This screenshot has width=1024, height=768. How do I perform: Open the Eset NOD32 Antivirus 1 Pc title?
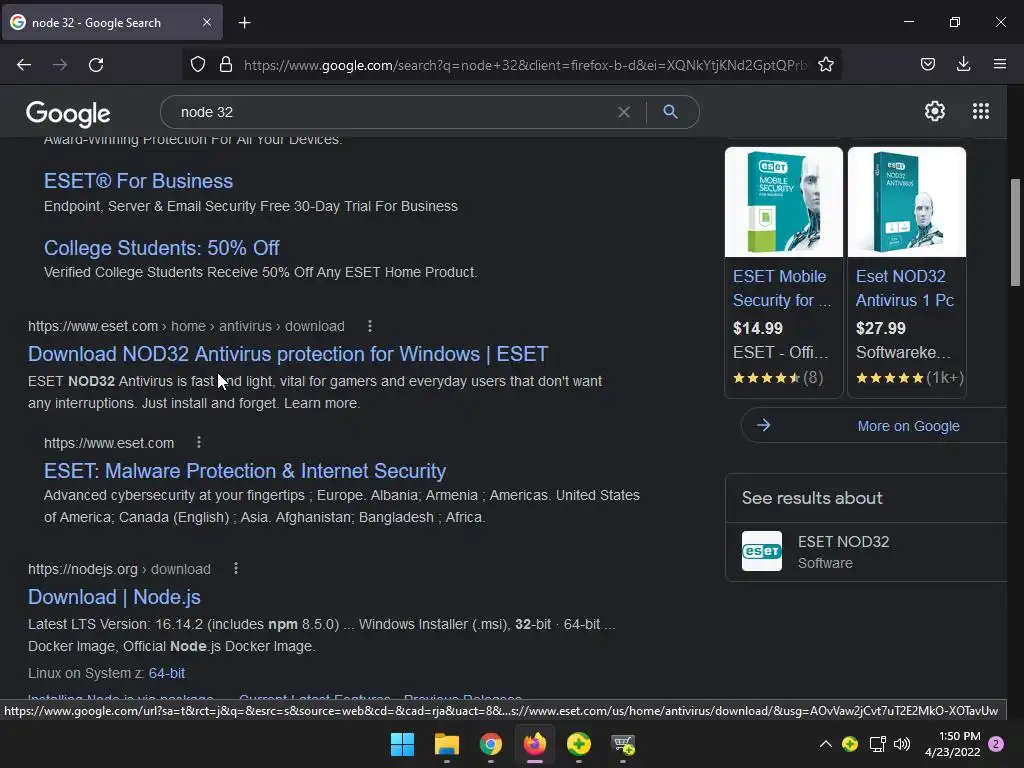tap(904, 288)
